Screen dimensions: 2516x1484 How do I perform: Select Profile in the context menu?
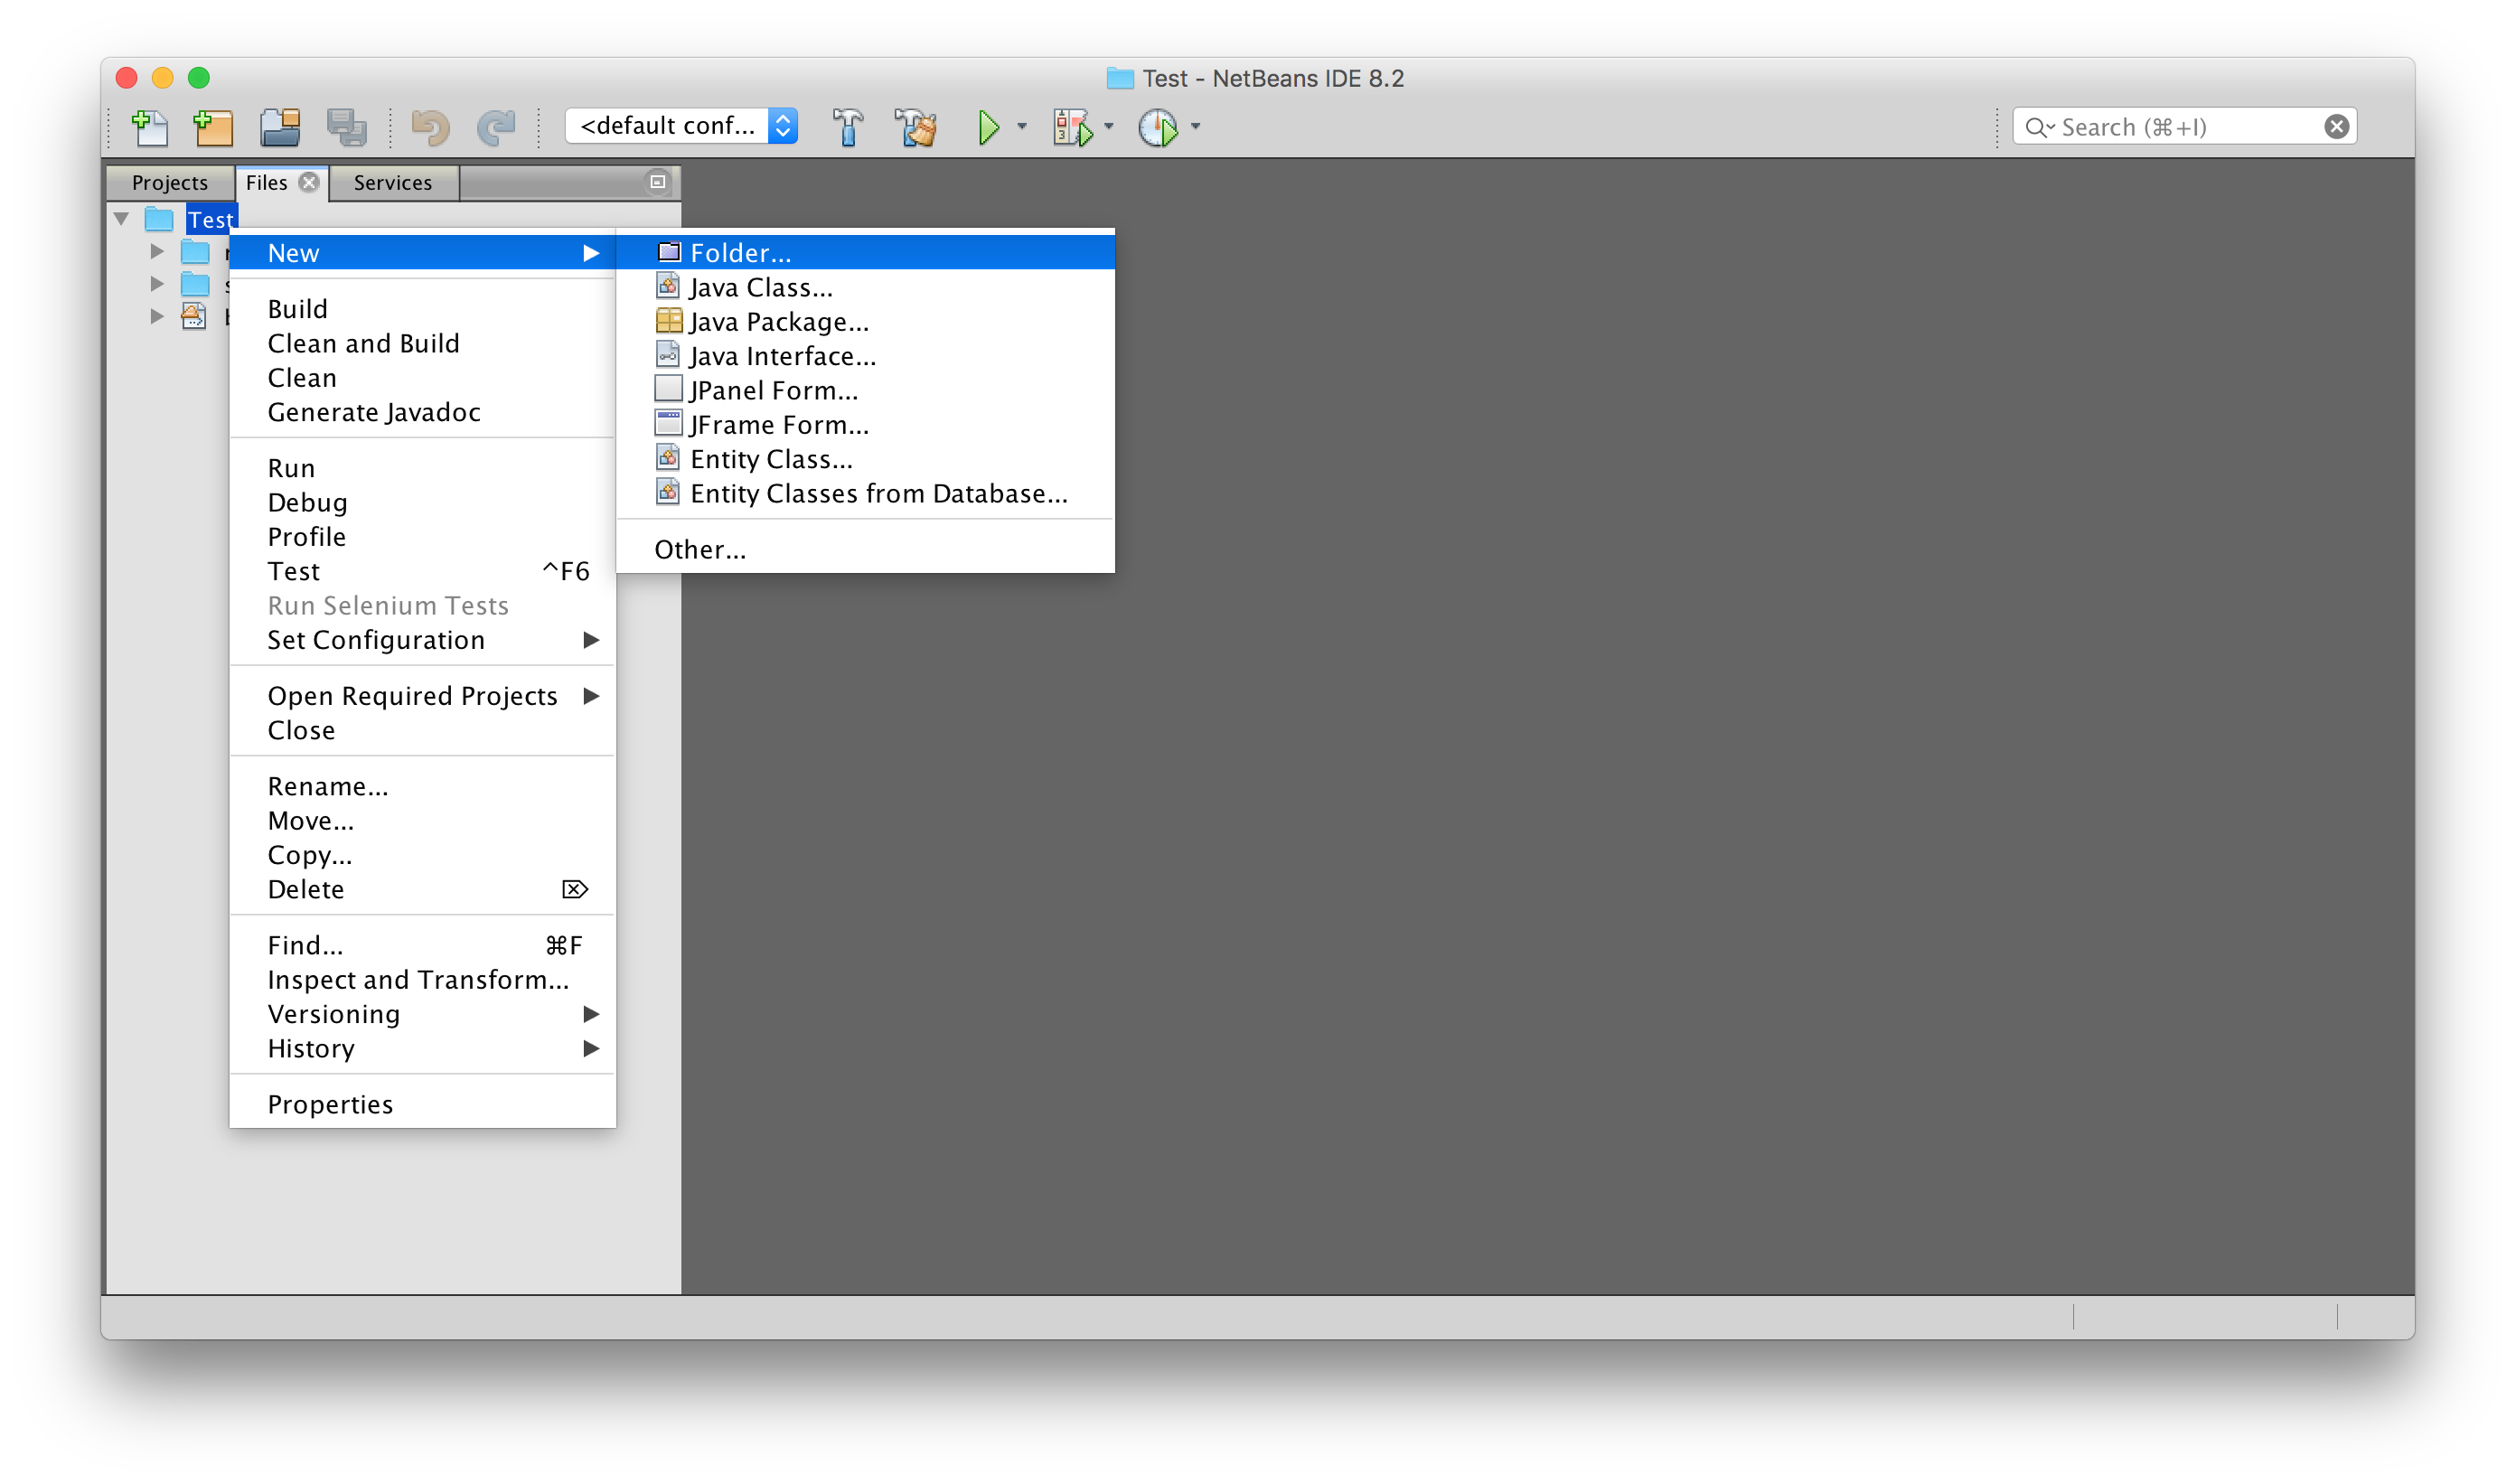(x=423, y=537)
